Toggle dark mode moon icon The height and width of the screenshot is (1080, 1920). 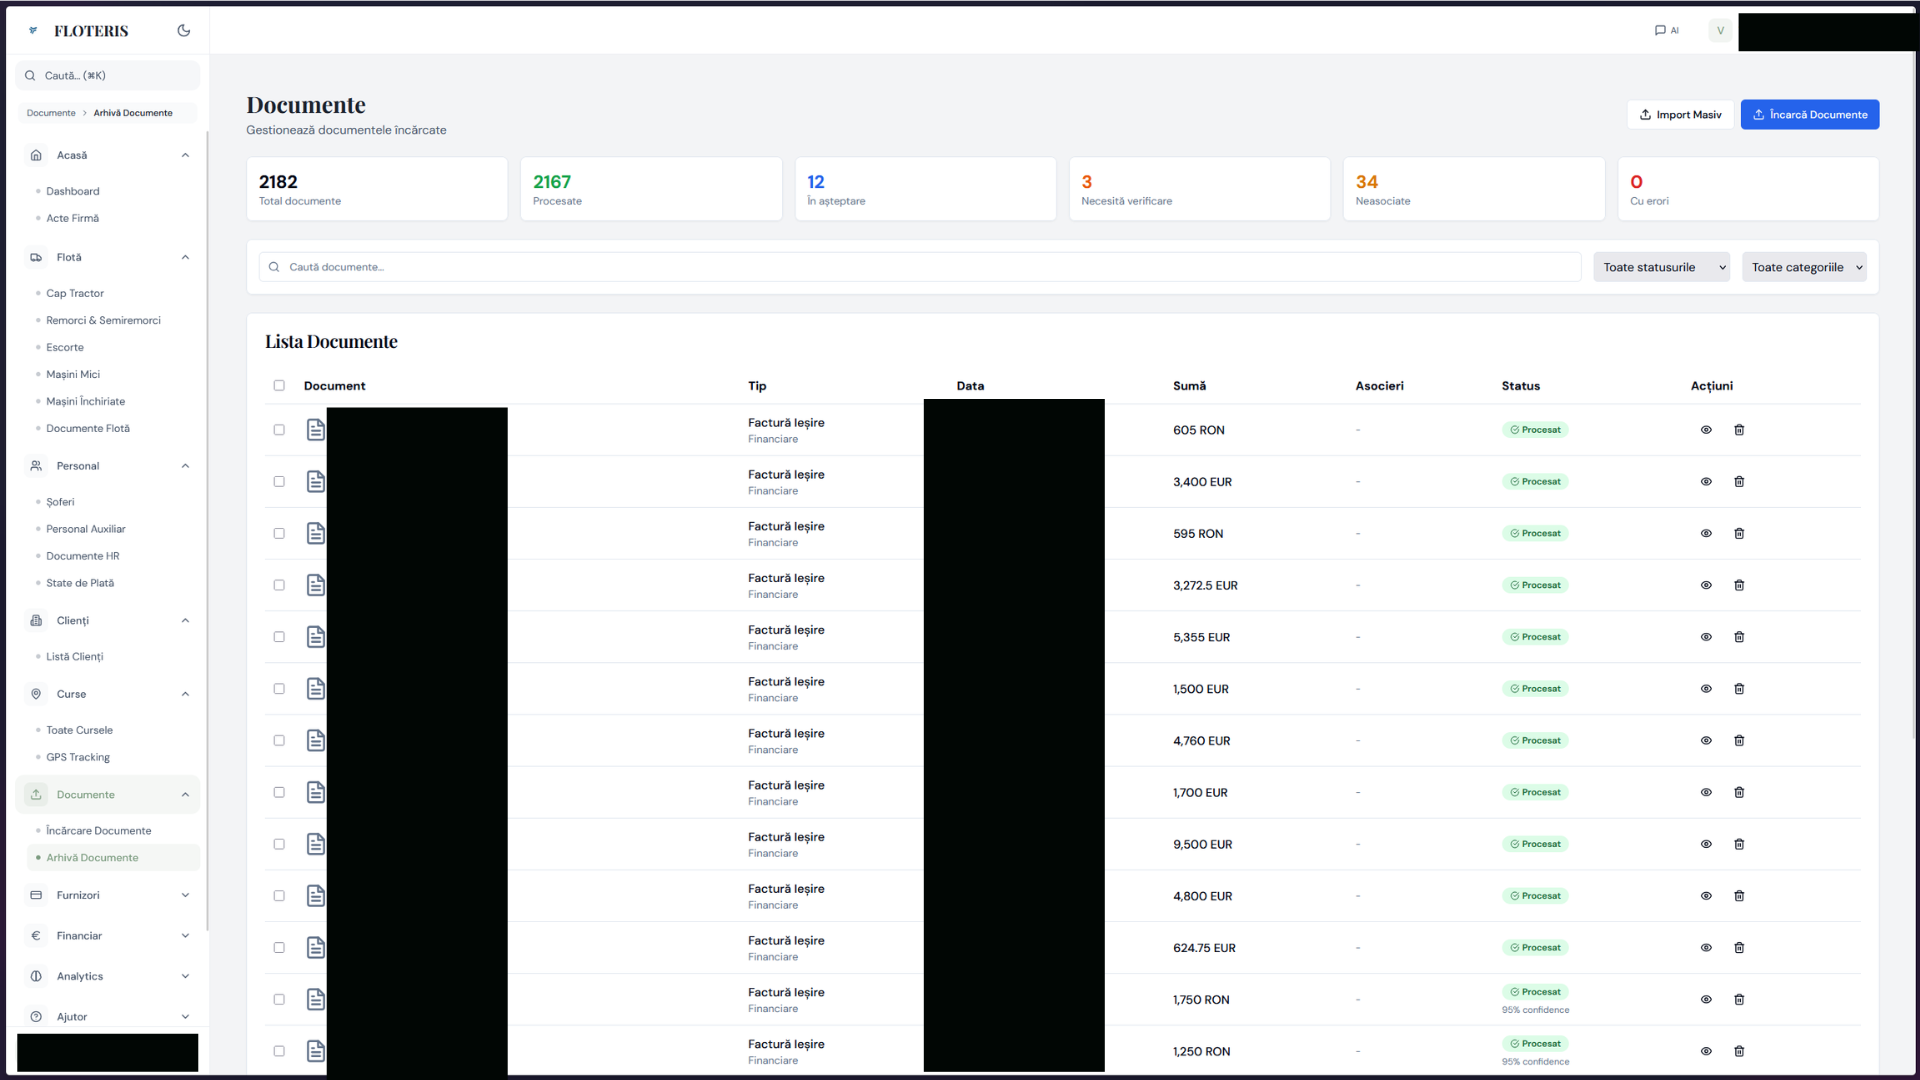pyautogui.click(x=184, y=31)
